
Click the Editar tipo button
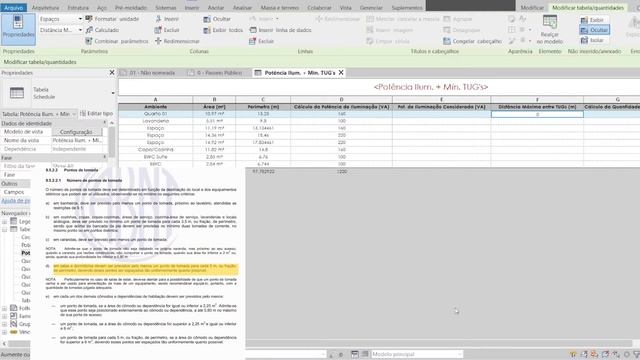pos(96,113)
